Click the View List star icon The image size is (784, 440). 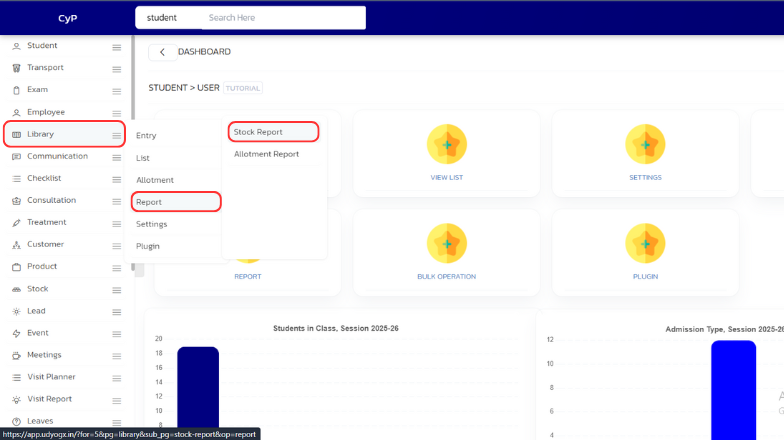point(447,145)
